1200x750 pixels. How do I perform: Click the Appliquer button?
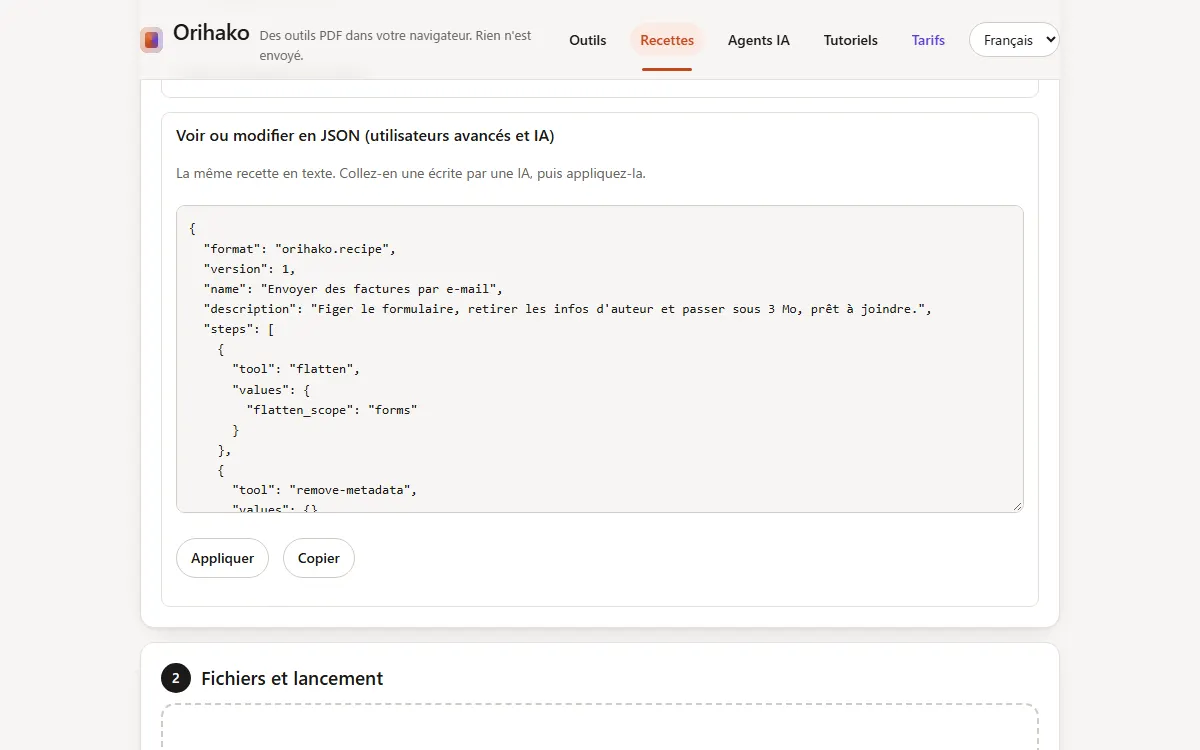222,558
